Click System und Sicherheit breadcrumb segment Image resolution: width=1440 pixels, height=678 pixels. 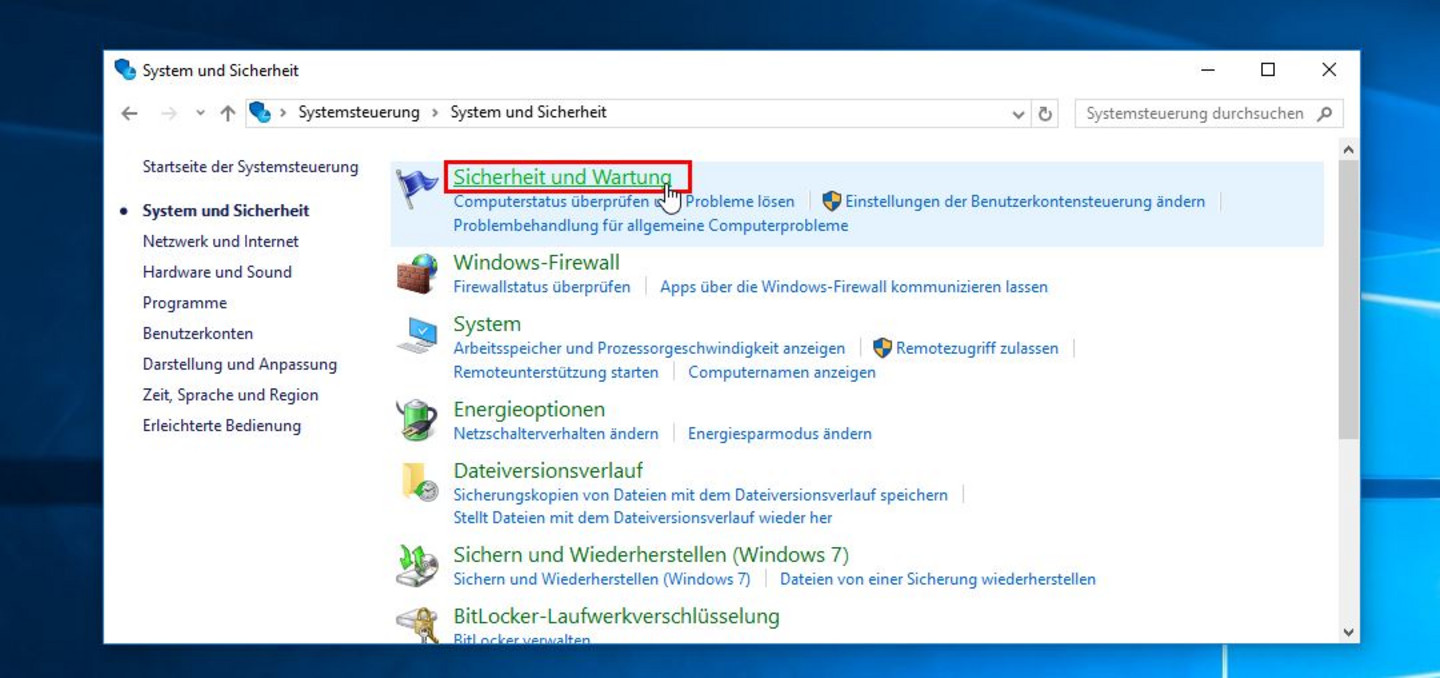click(528, 112)
